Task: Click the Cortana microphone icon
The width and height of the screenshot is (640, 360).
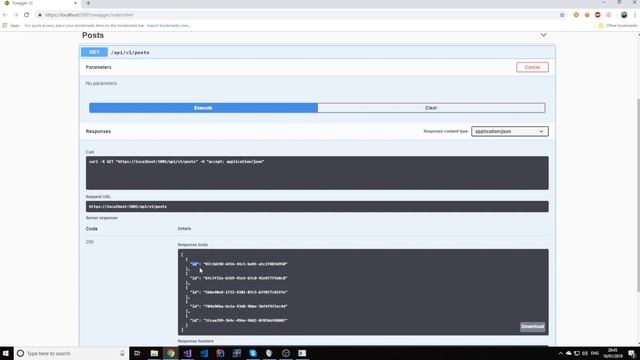Action: [x=122, y=353]
